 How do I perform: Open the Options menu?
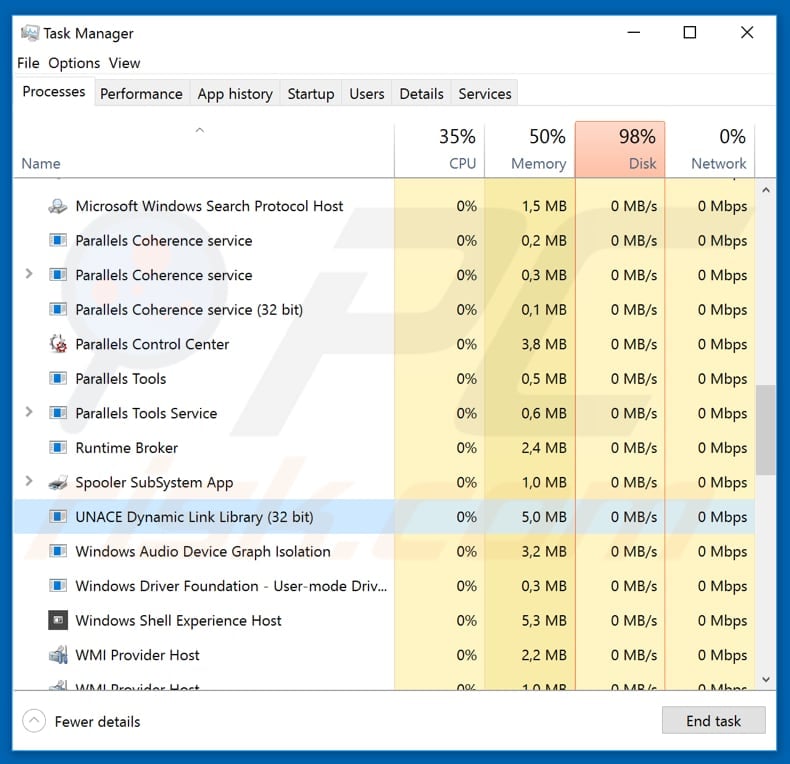click(x=74, y=63)
